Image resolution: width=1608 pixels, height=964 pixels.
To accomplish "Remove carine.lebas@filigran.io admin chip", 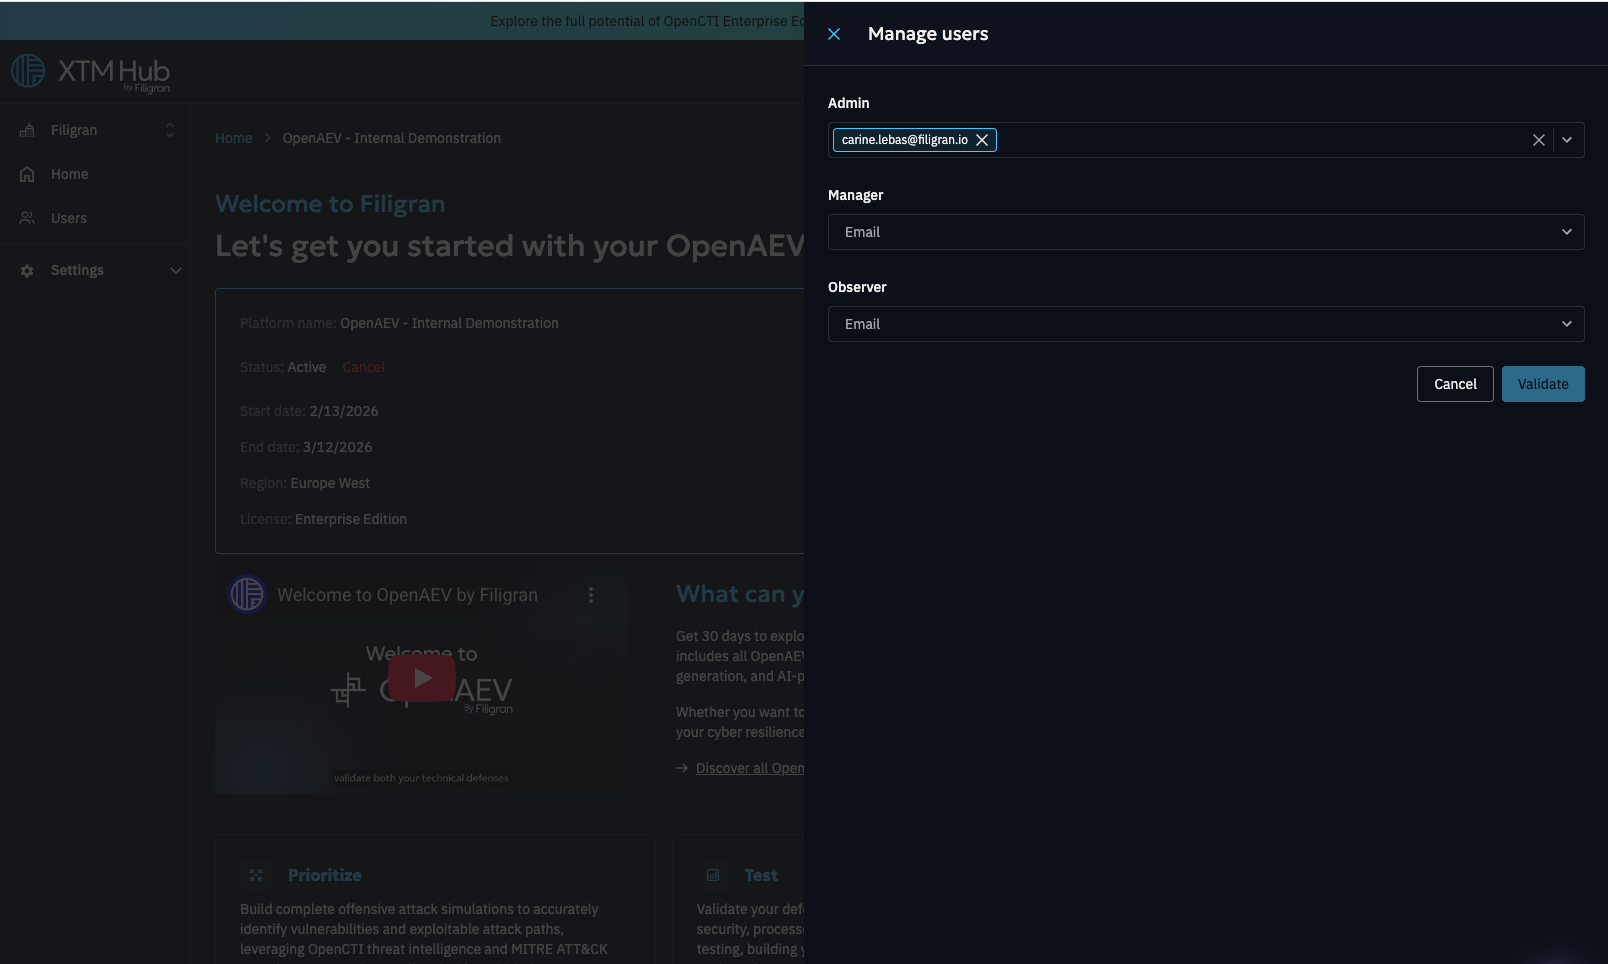I will coord(982,140).
